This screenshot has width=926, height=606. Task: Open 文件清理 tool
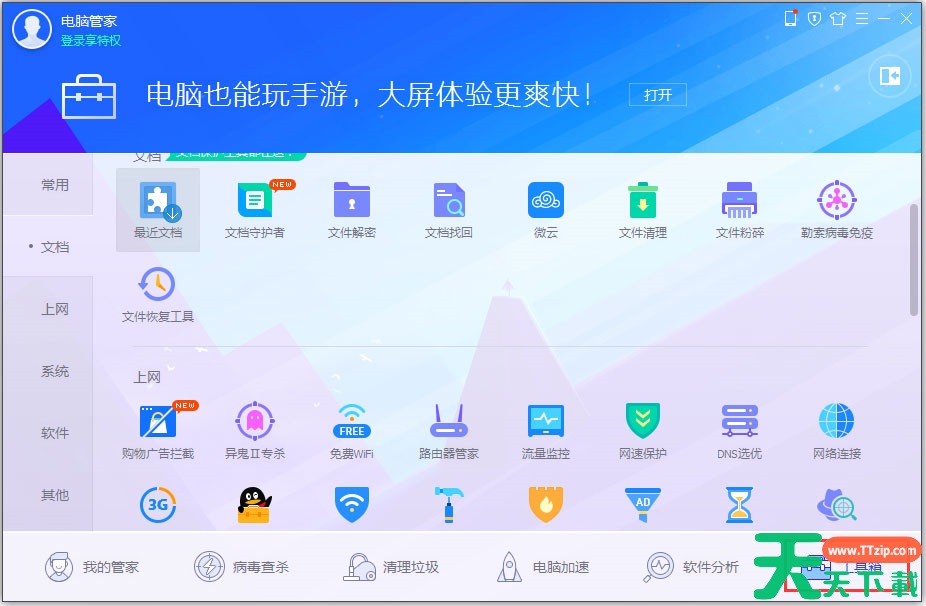pos(643,210)
